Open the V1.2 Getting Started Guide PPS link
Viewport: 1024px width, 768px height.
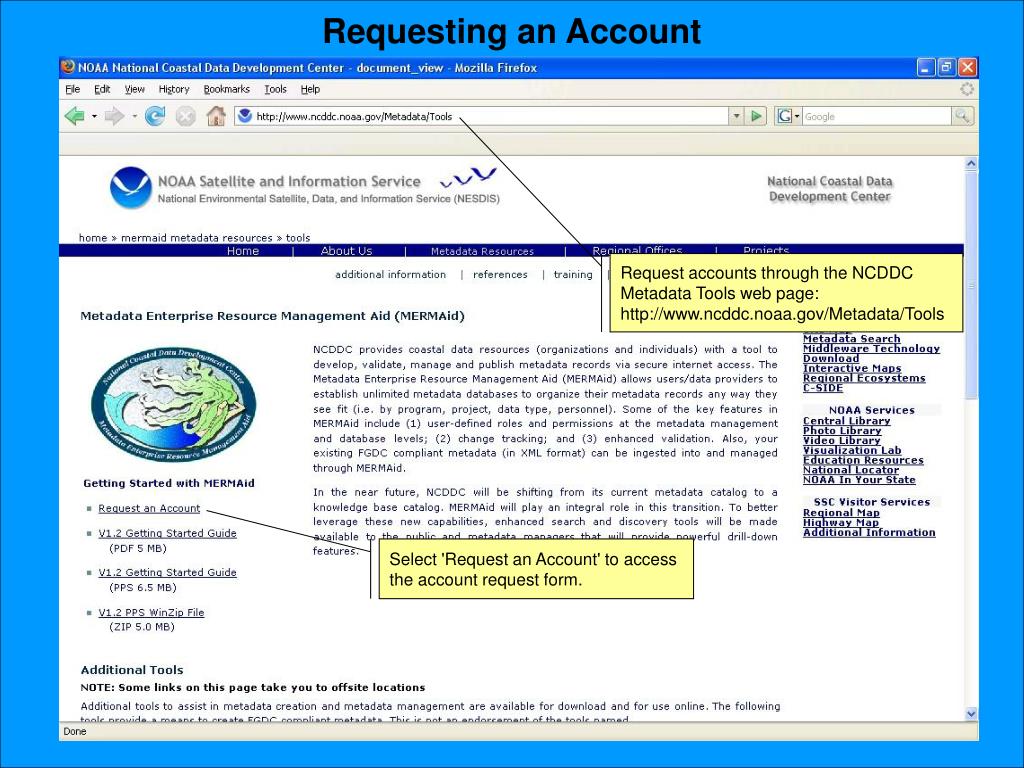point(168,572)
